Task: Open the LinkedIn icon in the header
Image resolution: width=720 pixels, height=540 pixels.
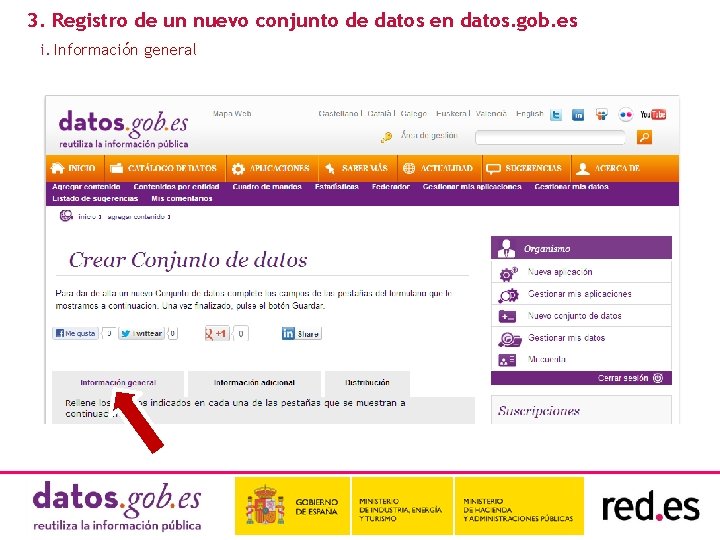Action: coord(578,115)
